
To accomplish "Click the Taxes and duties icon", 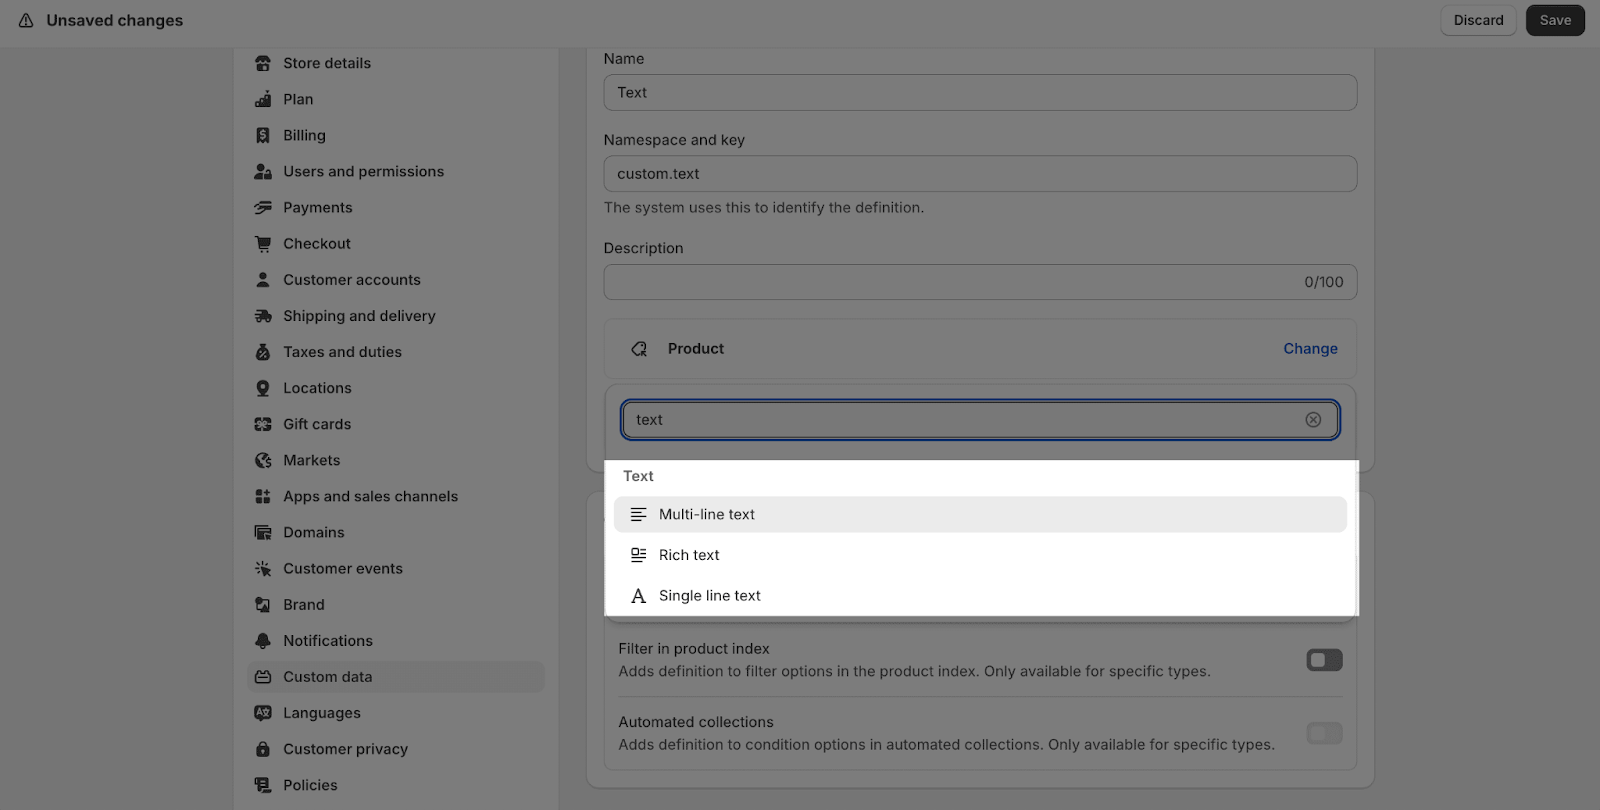I will pos(263,352).
